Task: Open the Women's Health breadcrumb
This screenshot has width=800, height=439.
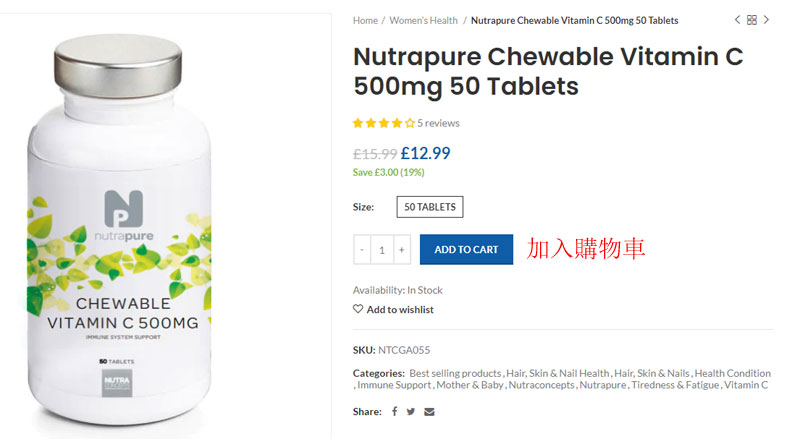Action: coord(423,20)
